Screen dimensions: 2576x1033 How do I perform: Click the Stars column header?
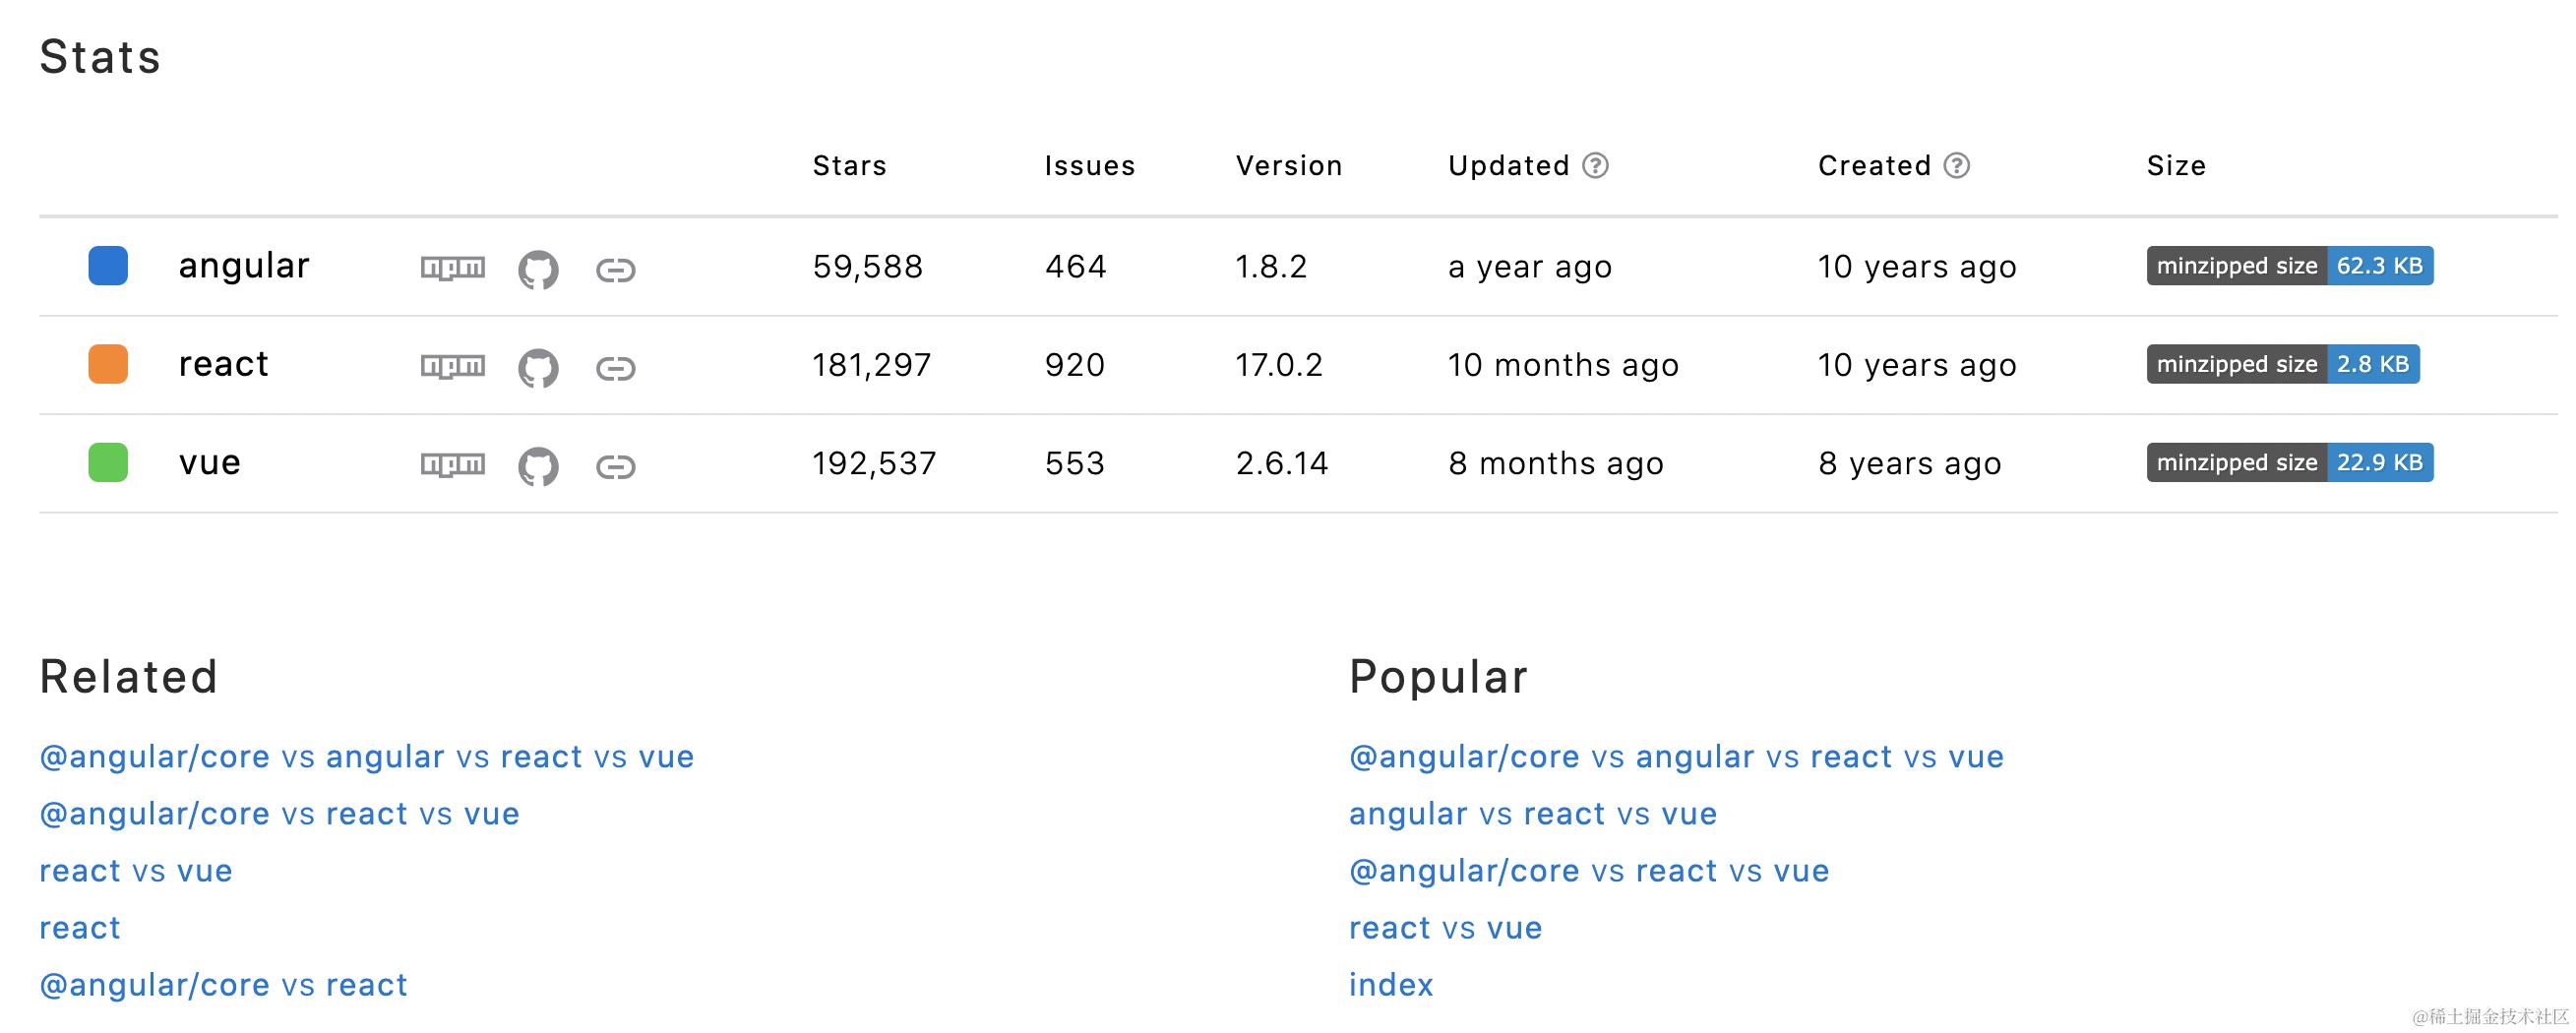[x=849, y=166]
